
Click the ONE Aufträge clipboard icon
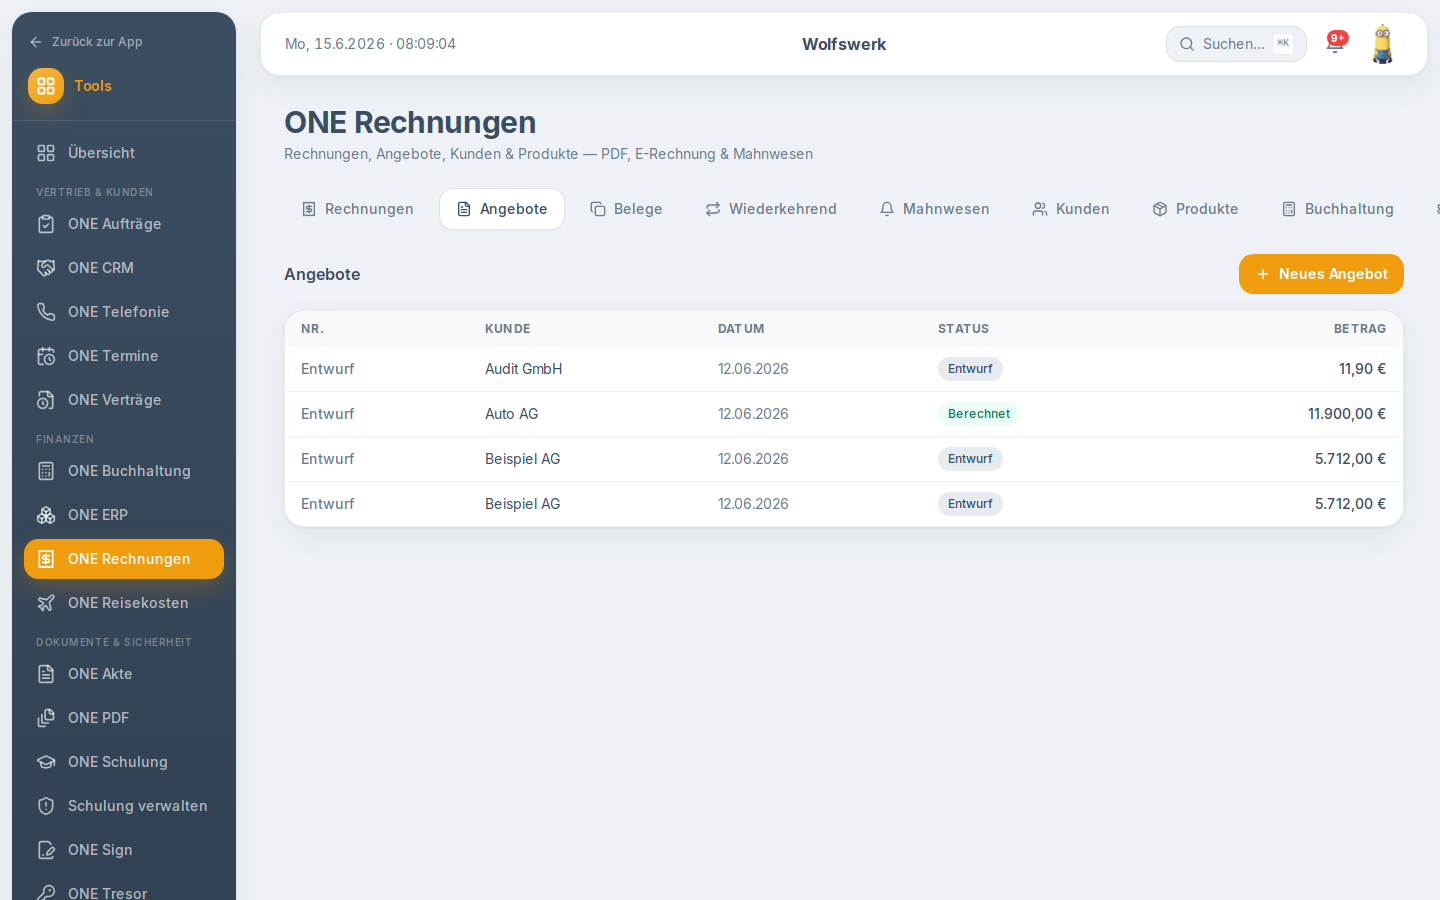(x=46, y=224)
